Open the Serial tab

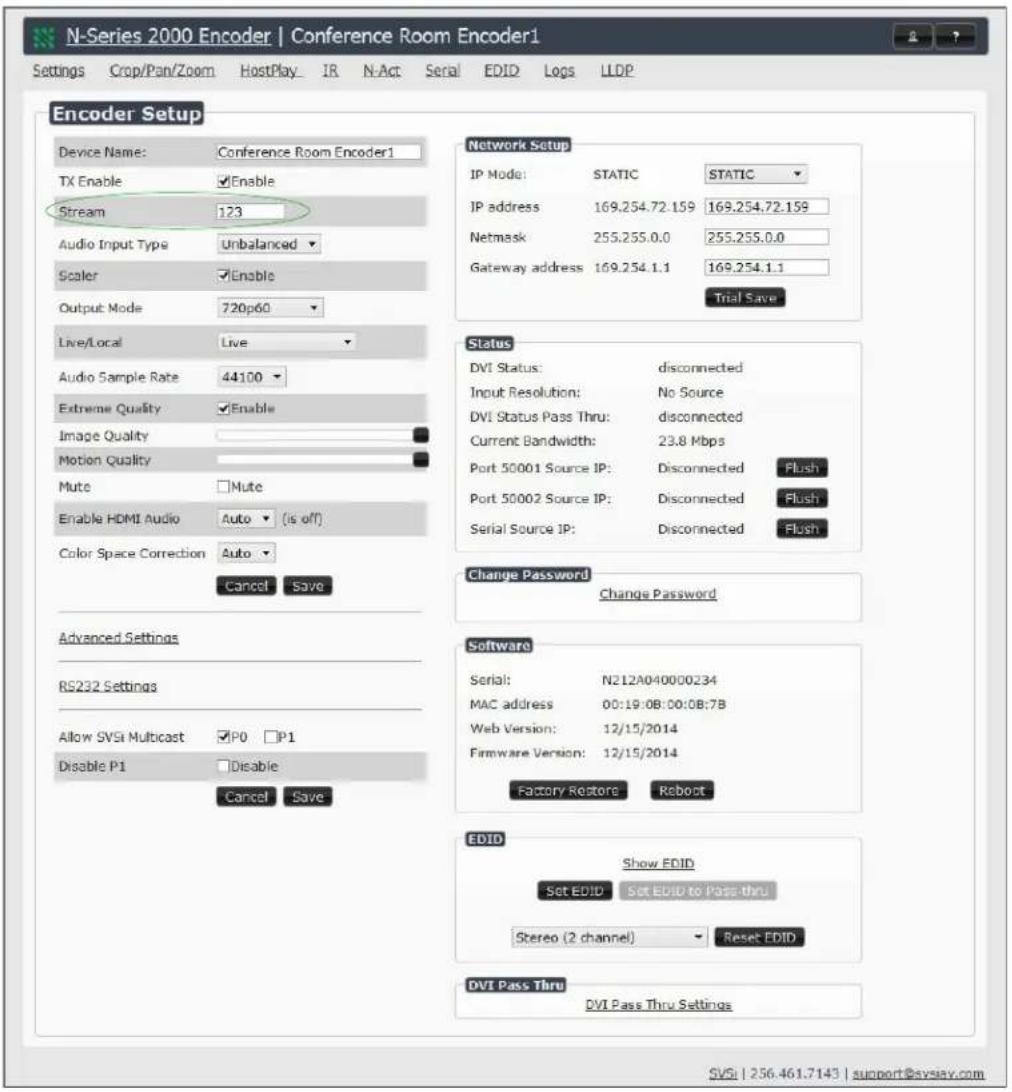point(442,71)
